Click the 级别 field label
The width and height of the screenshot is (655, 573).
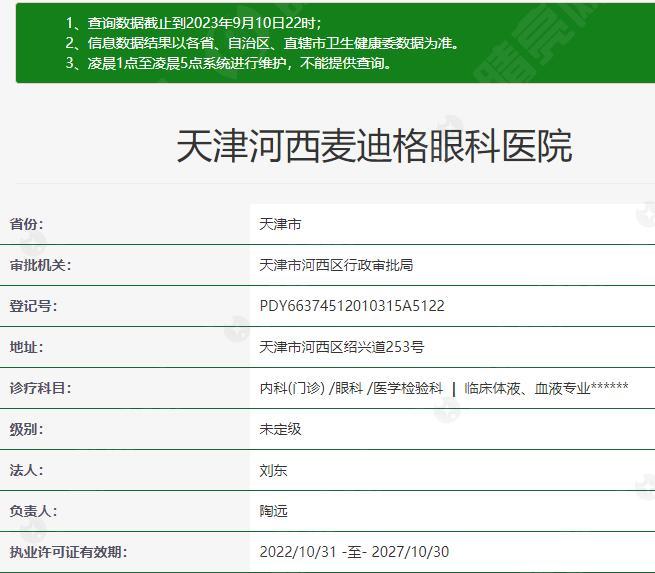(x=26, y=429)
